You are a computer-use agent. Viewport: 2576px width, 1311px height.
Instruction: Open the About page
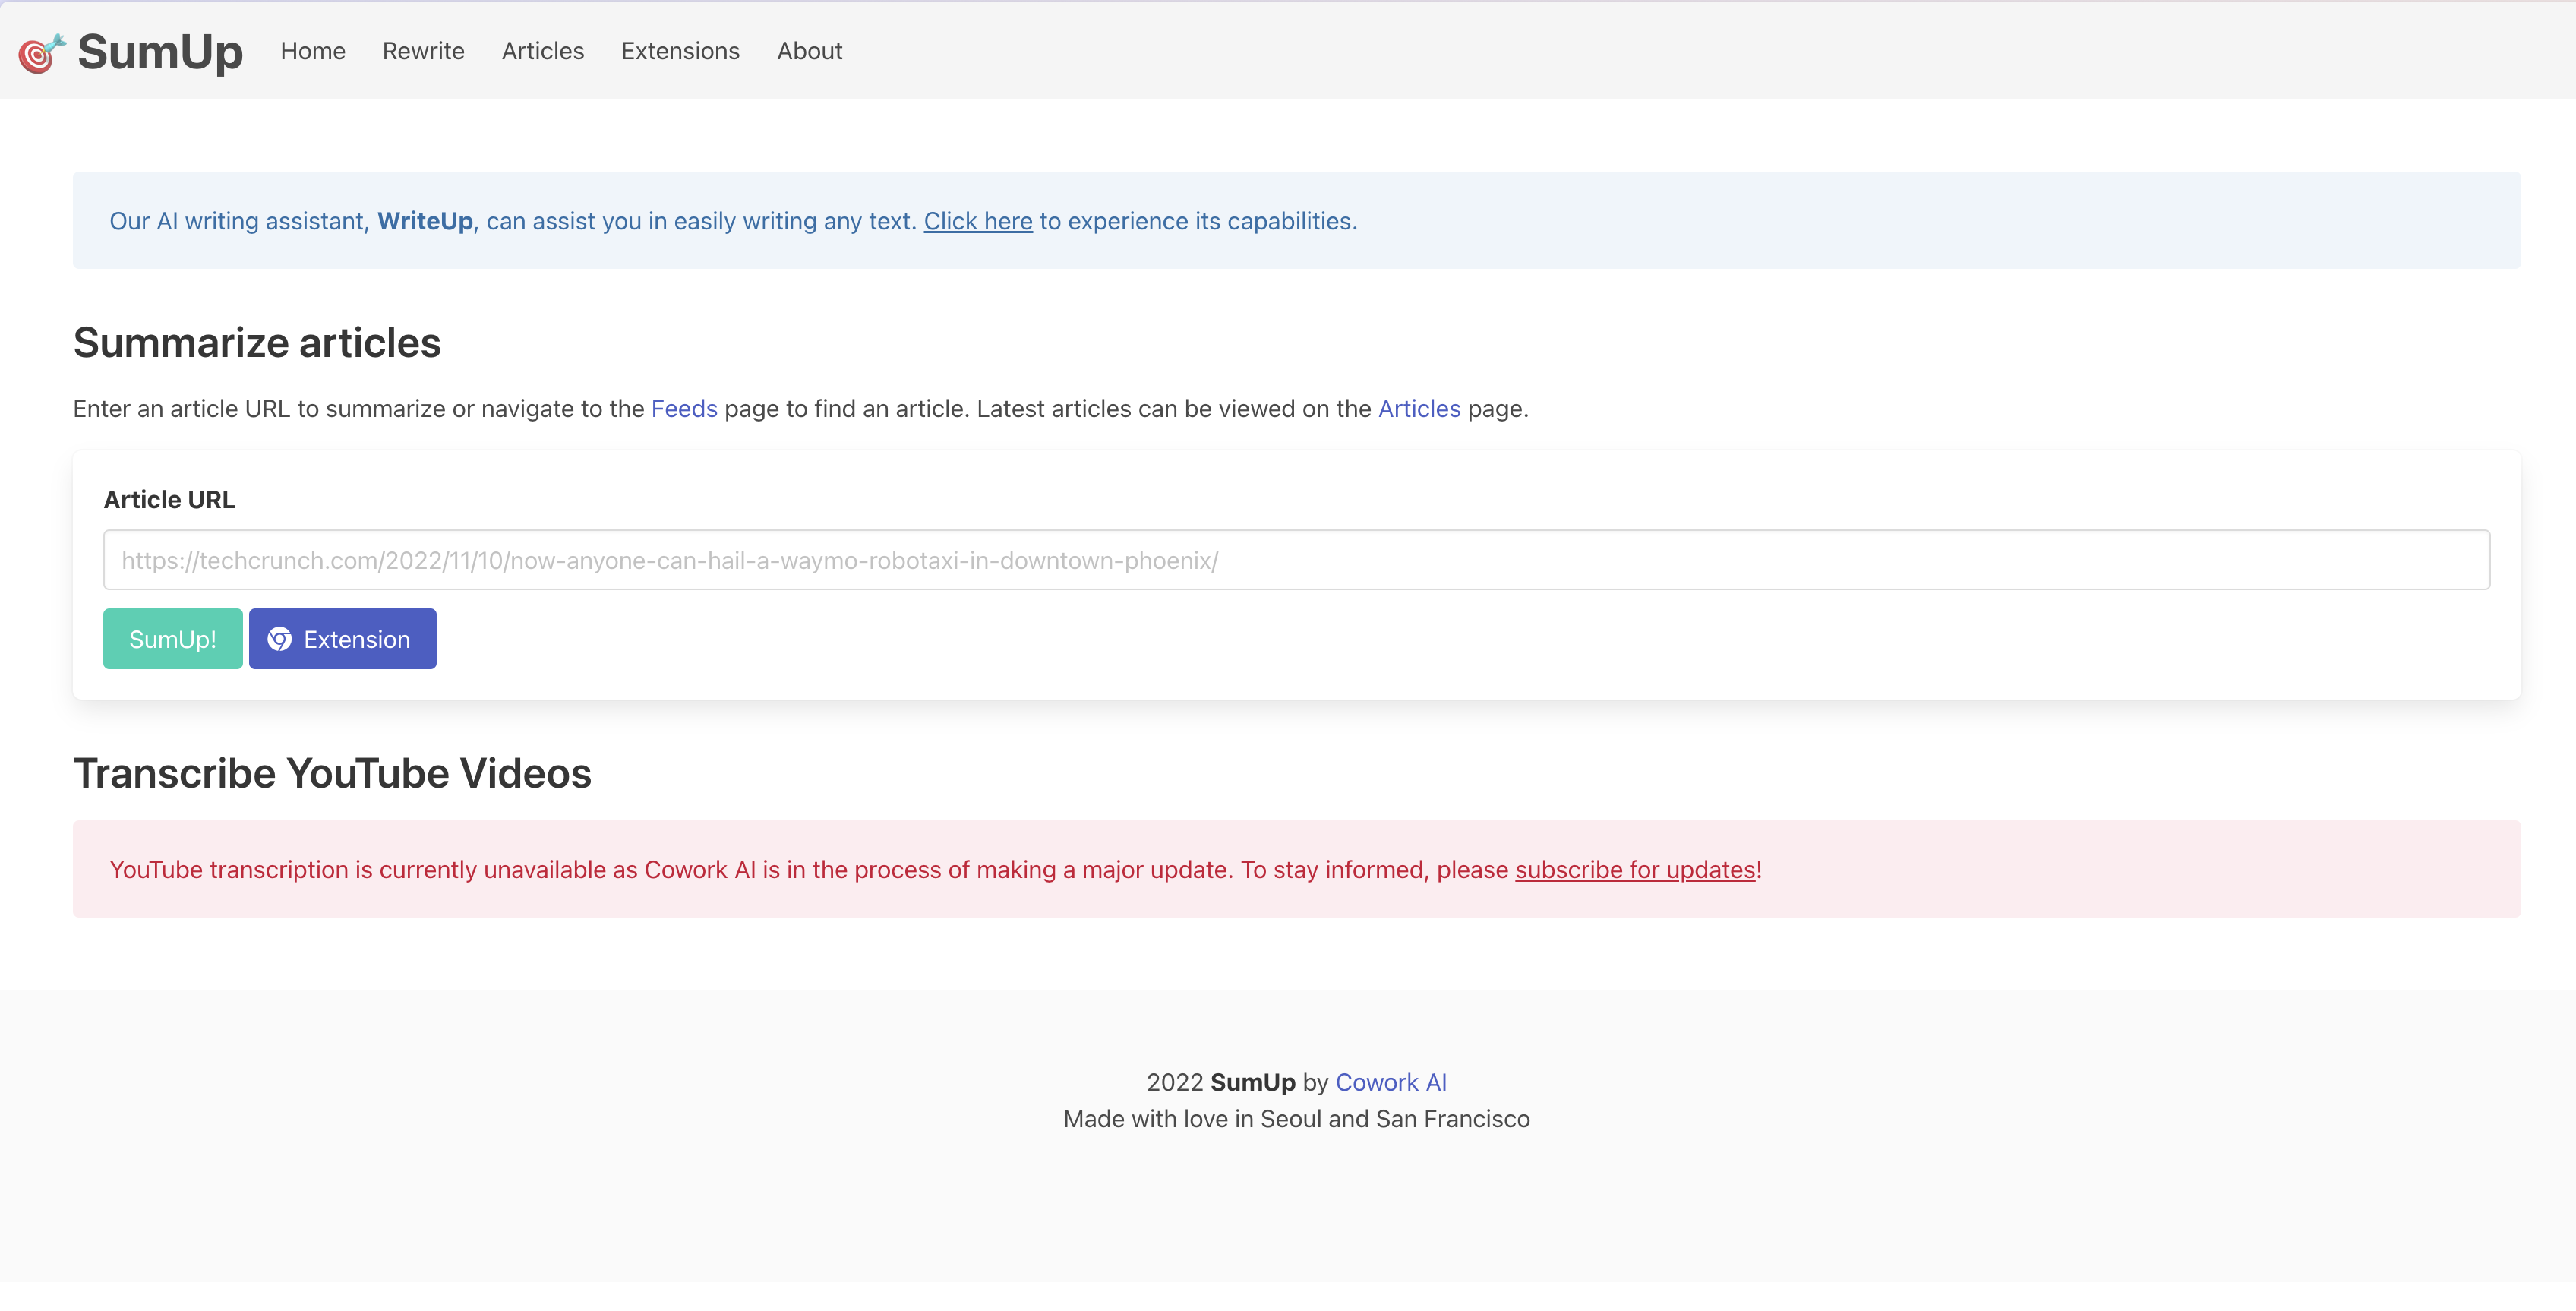coord(809,51)
